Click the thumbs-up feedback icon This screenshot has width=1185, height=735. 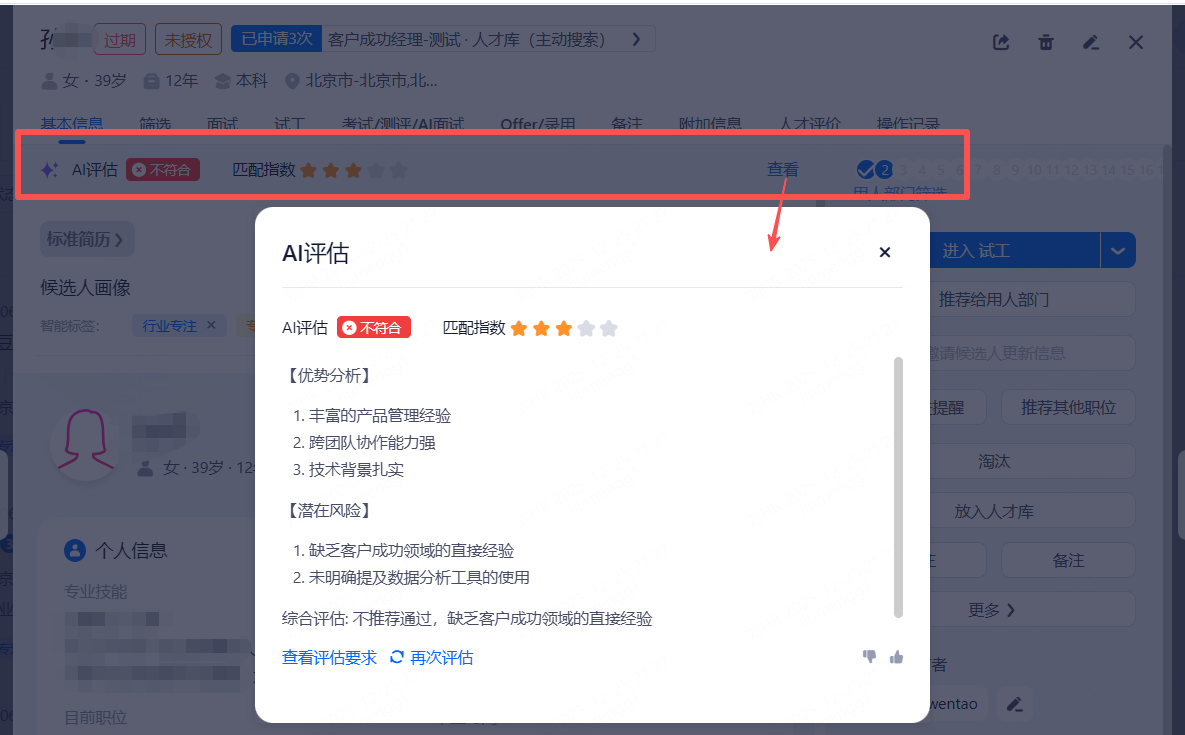pyautogui.click(x=896, y=656)
